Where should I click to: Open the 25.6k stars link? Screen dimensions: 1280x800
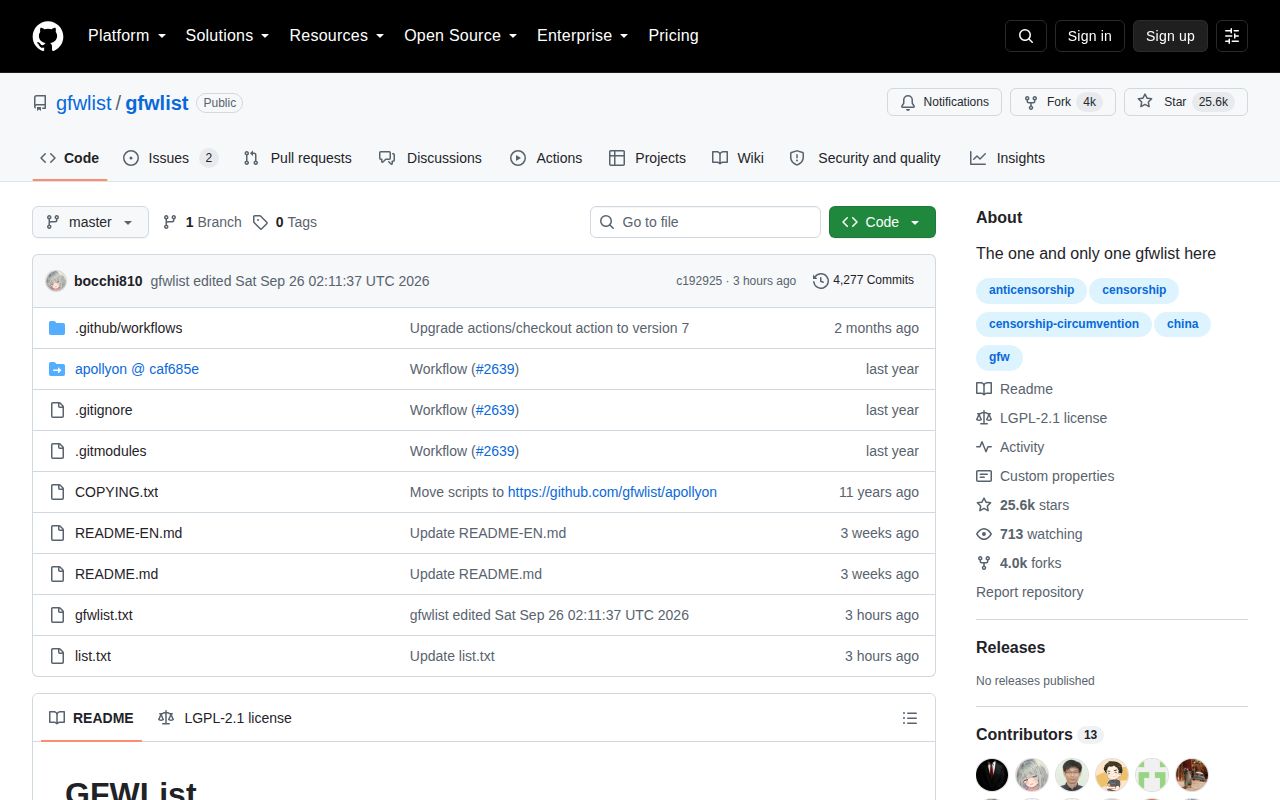(x=1022, y=505)
